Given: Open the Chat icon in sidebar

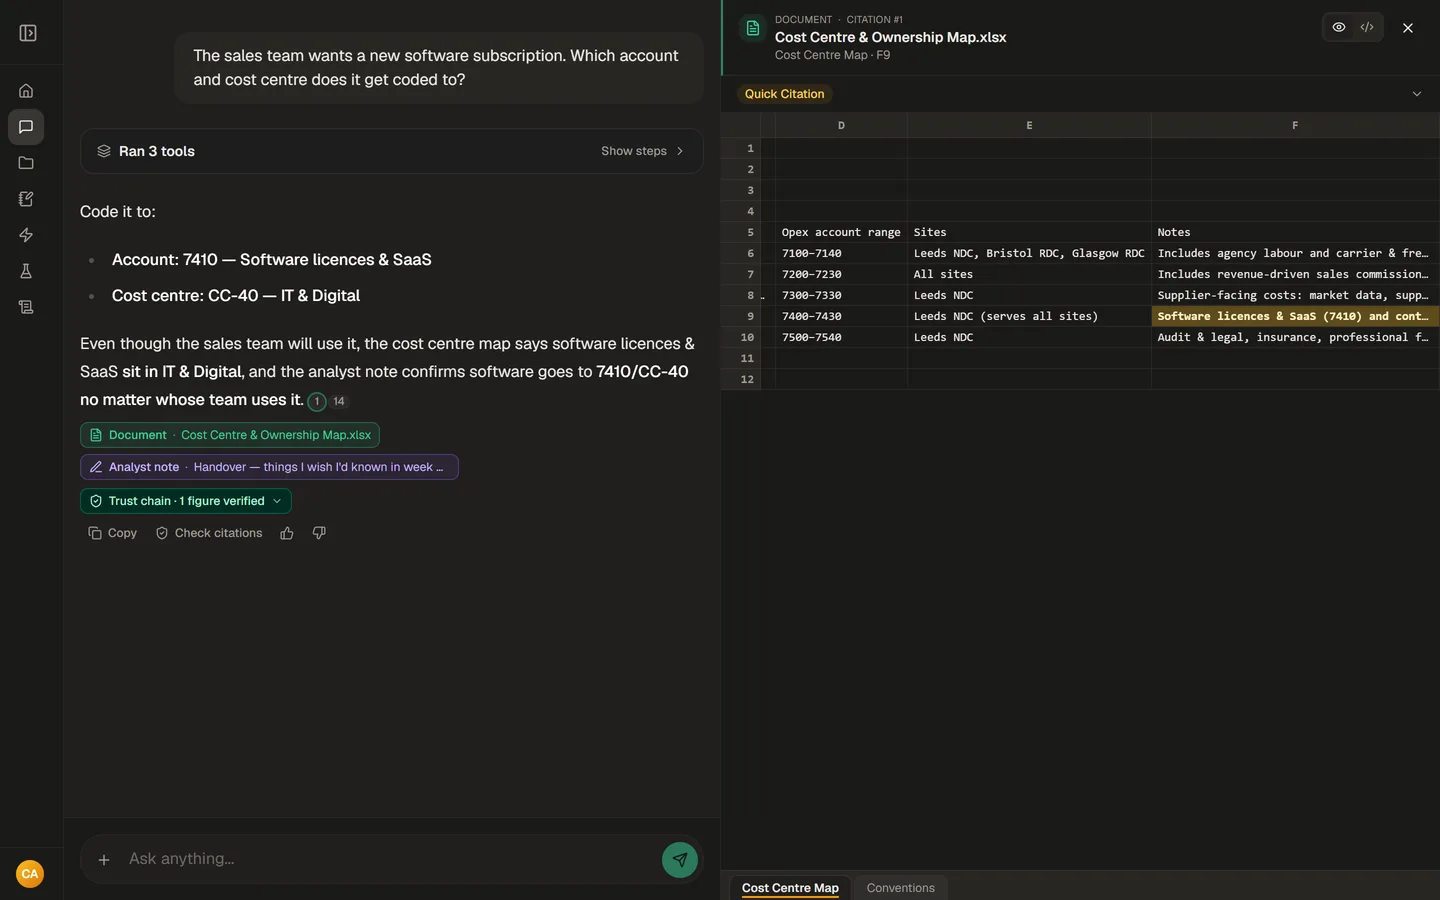Looking at the screenshot, I should [x=26, y=127].
